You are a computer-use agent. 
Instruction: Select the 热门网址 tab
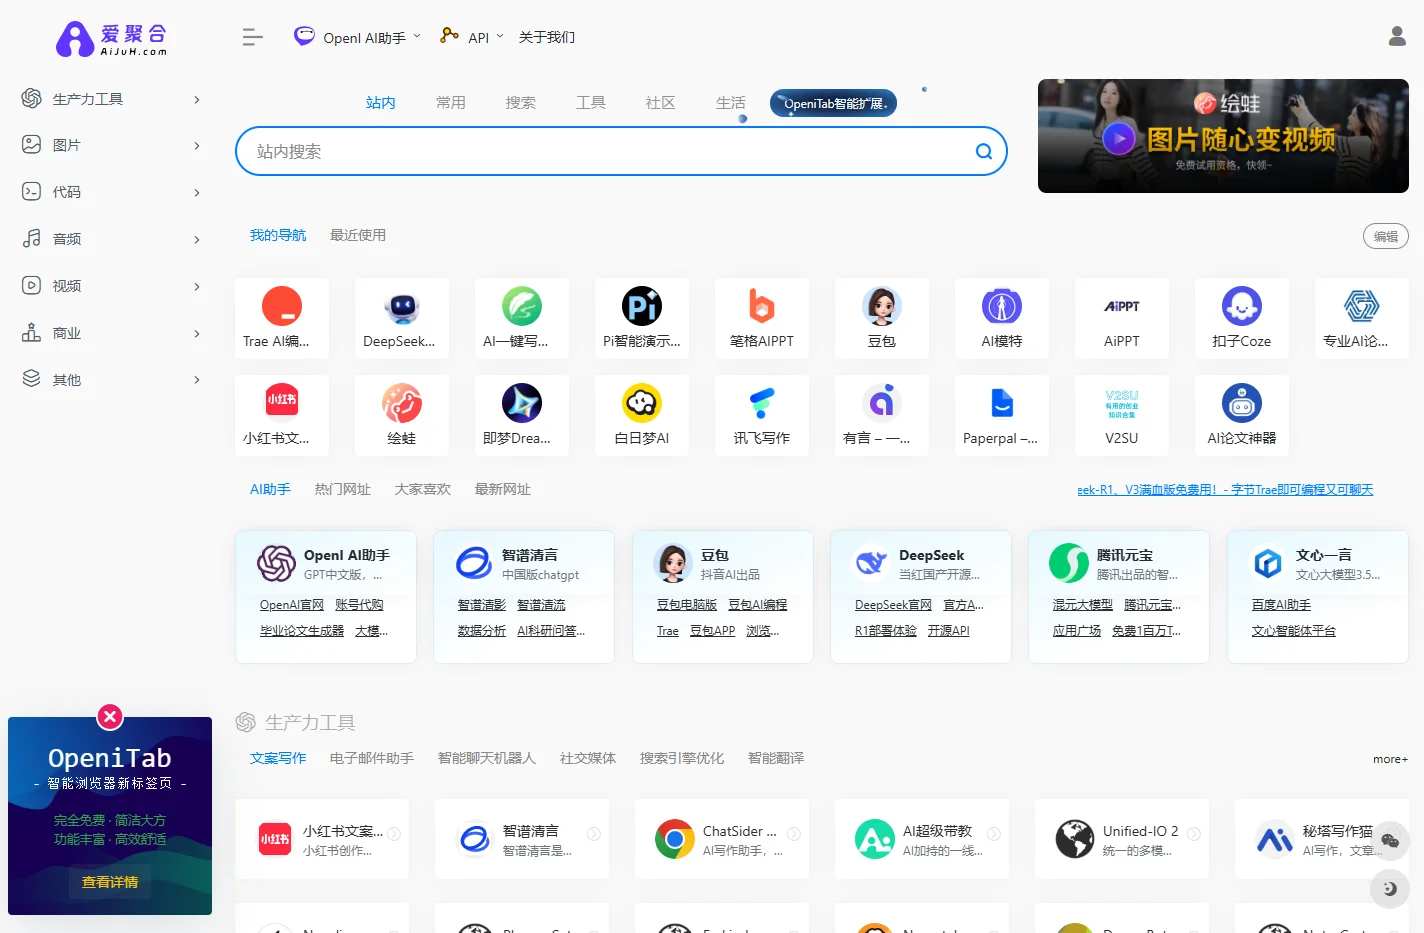(x=343, y=489)
